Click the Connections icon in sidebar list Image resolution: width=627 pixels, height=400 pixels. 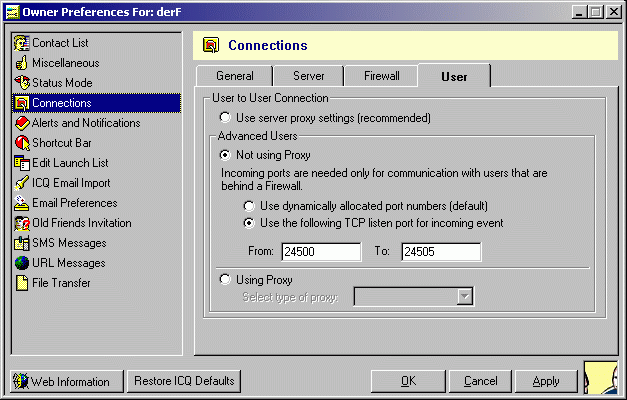coord(22,103)
